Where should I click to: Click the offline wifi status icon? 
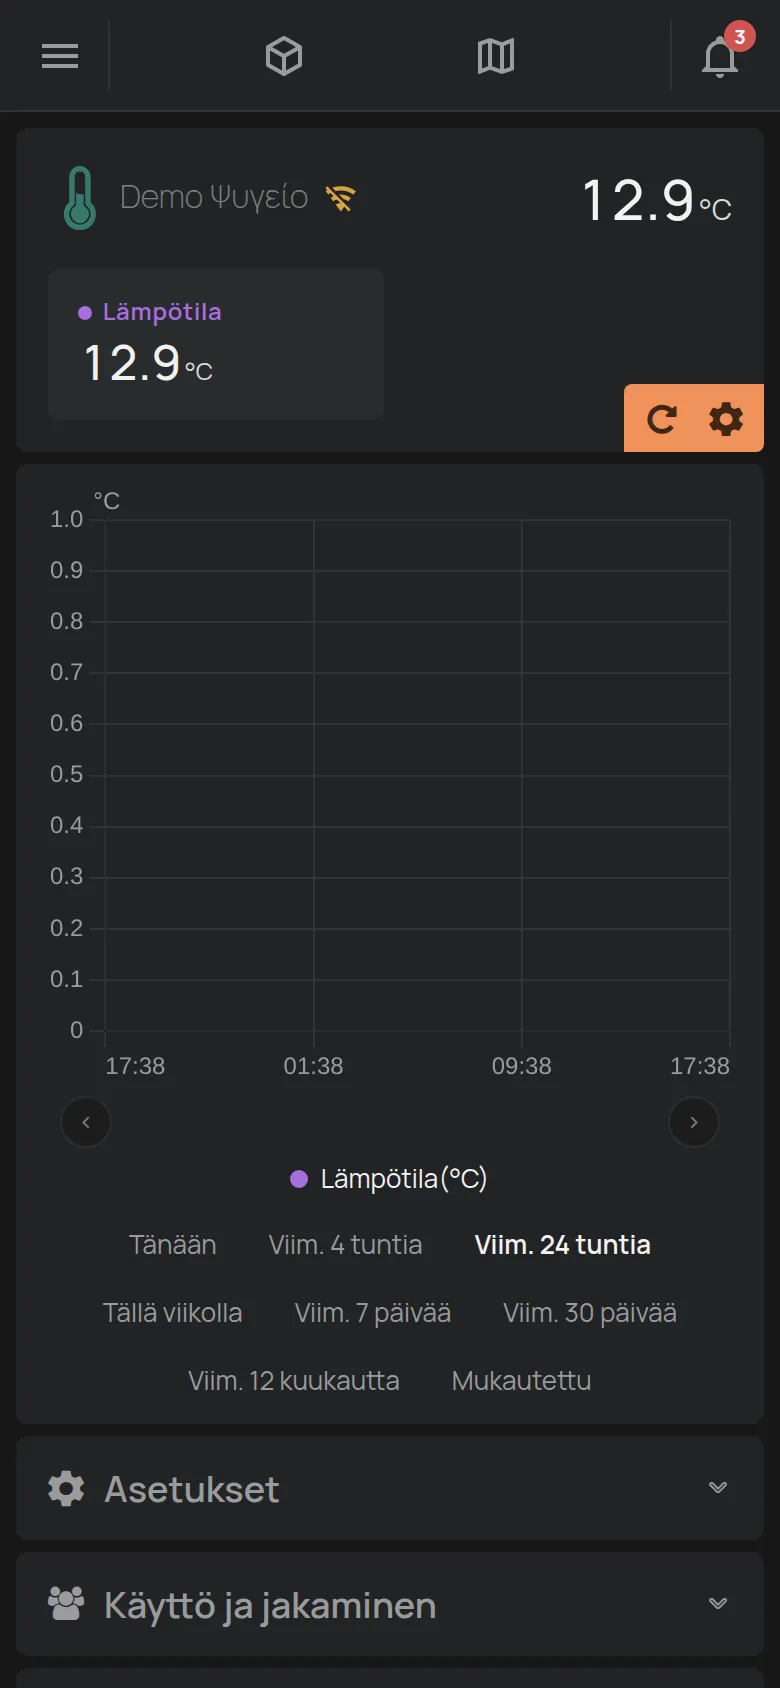tap(340, 198)
